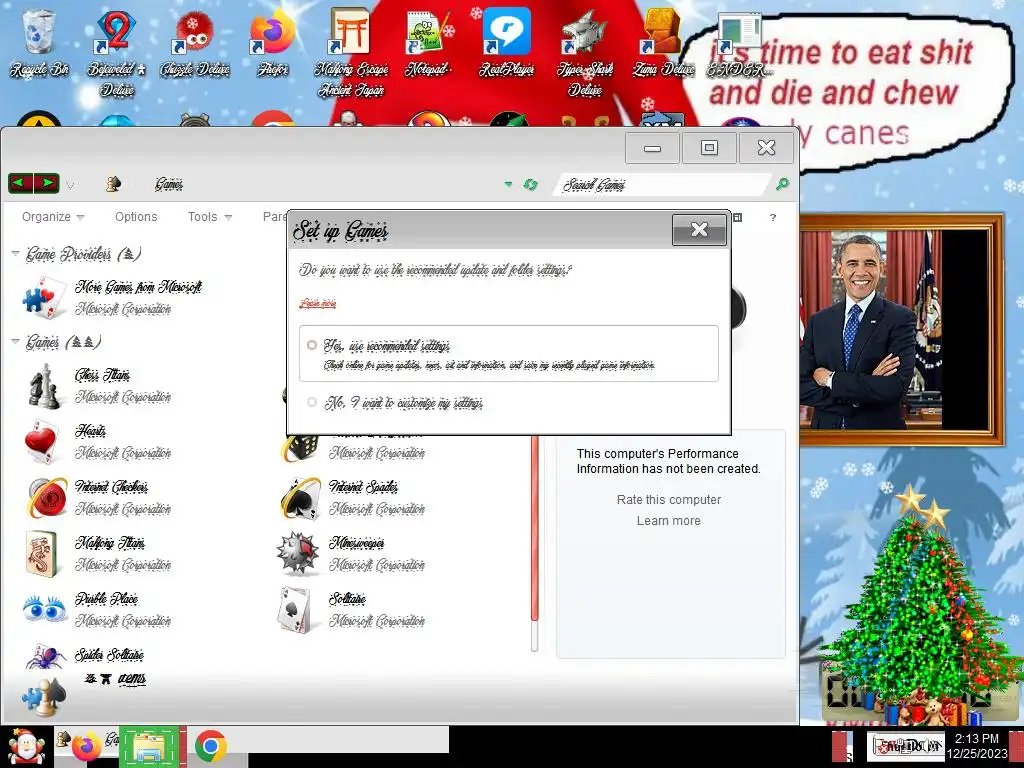Select Purble Place game icon
1024x768 pixels.
pyautogui.click(x=44, y=609)
